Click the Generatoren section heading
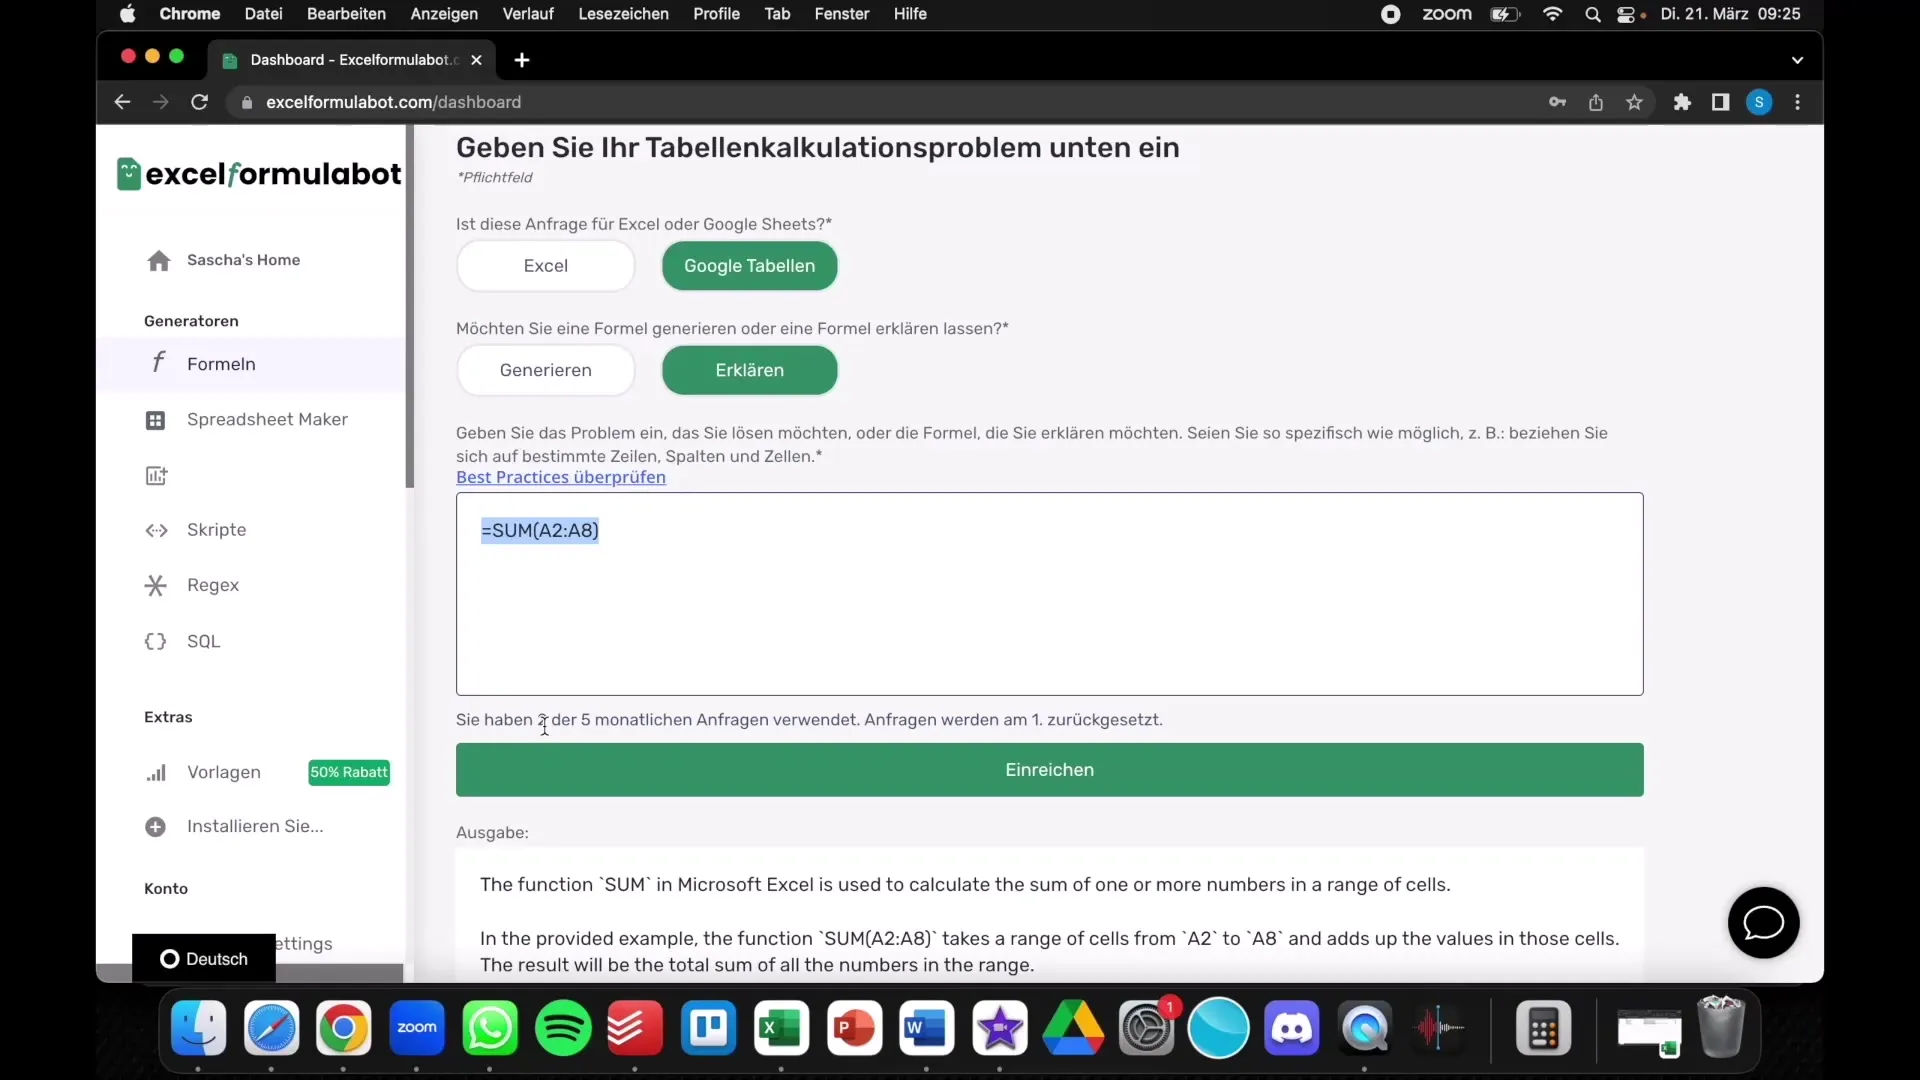The image size is (1920, 1080). (191, 321)
